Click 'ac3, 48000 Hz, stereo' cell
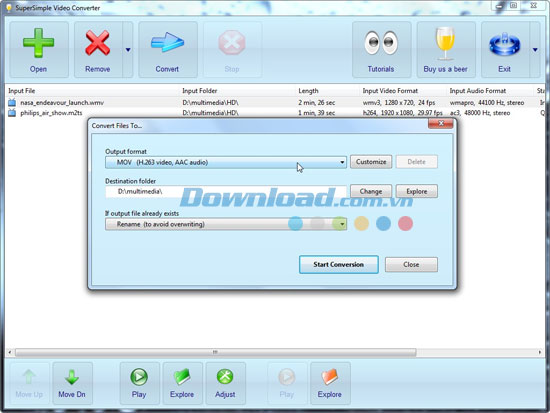 click(x=480, y=113)
